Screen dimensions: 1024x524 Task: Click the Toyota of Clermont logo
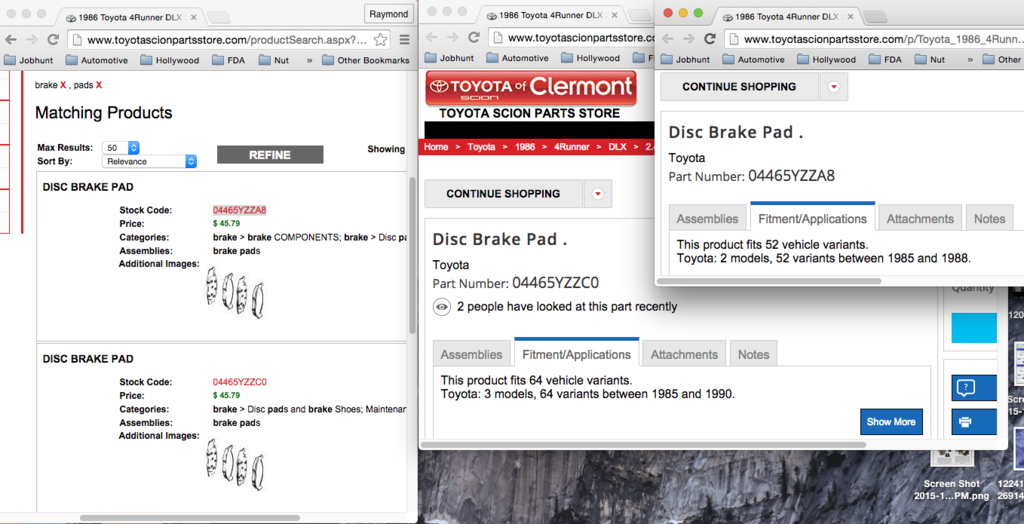(530, 88)
